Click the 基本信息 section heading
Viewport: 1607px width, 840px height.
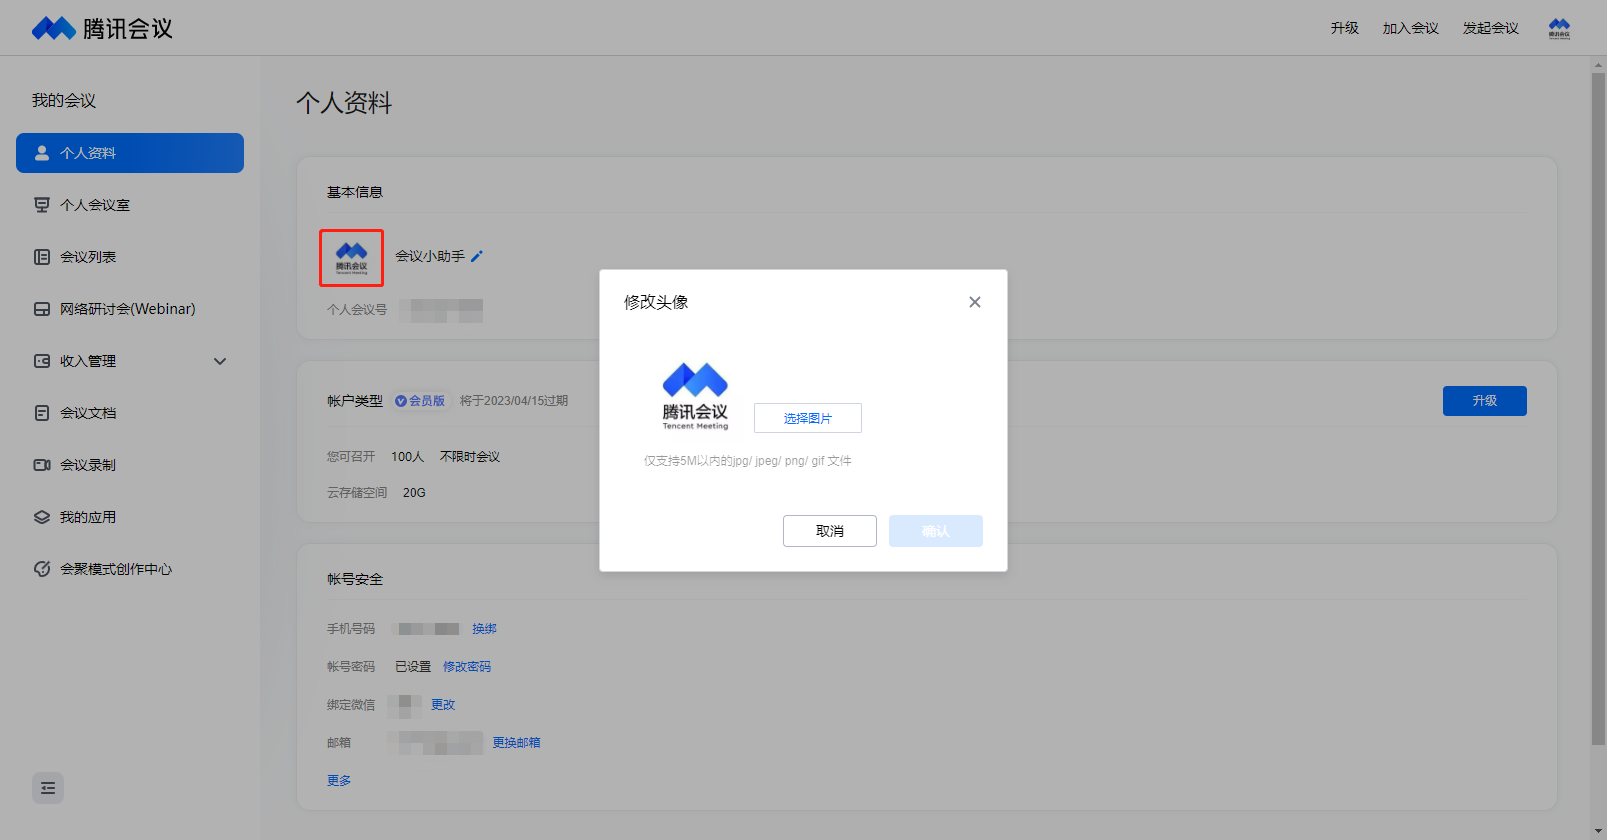coord(355,192)
